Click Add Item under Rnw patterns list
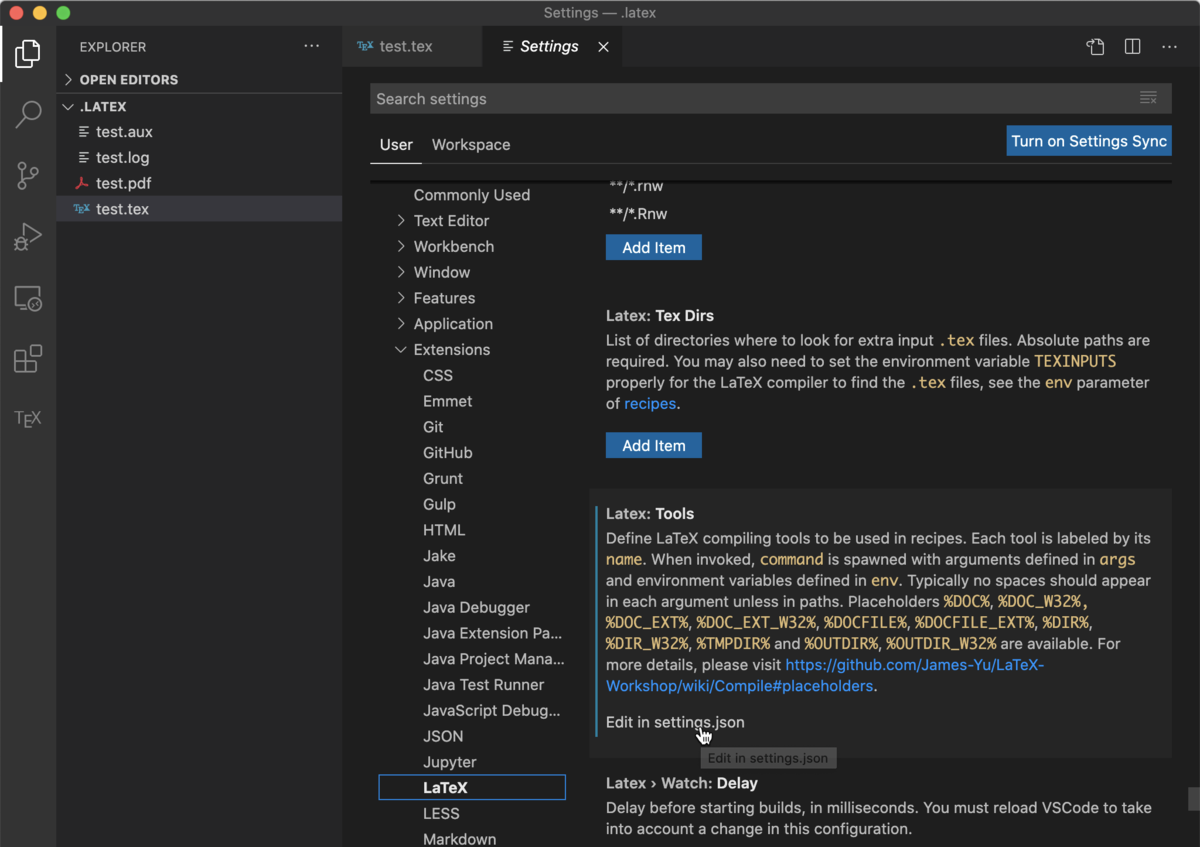The image size is (1200, 847). [654, 247]
